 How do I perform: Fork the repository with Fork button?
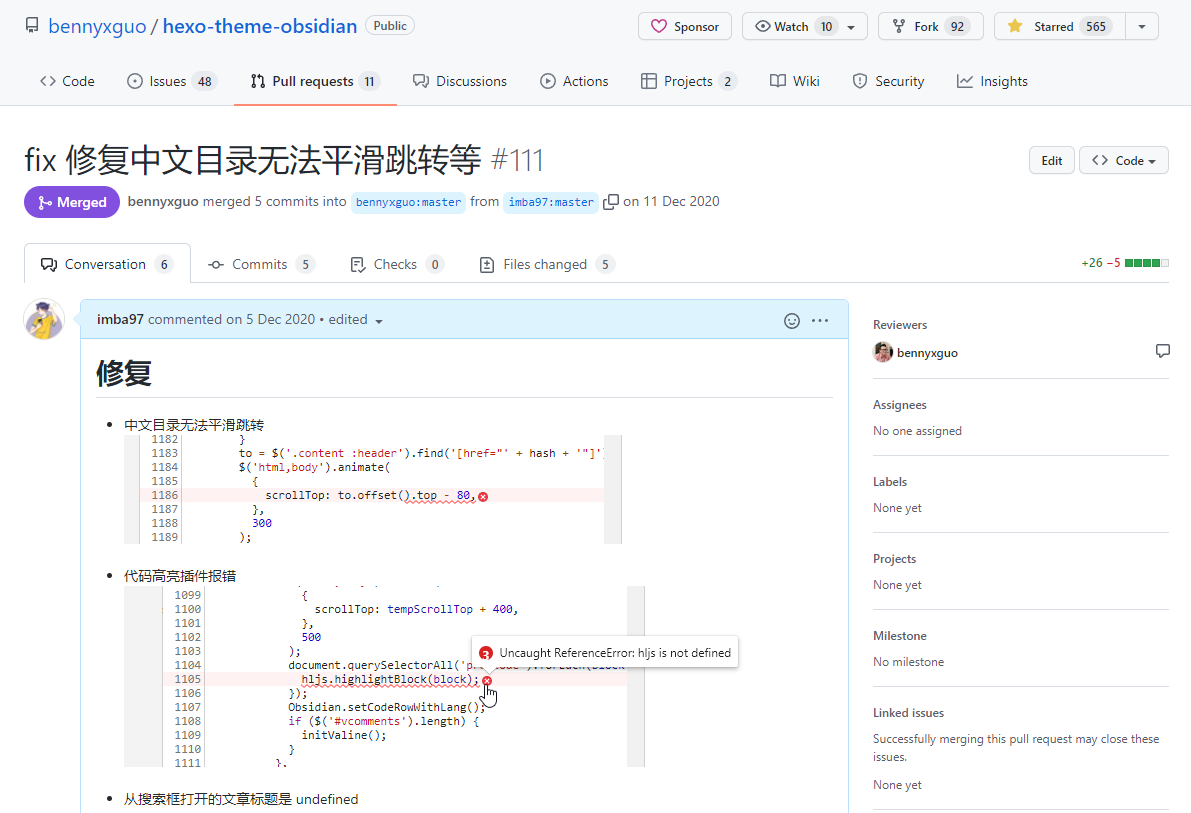pyautogui.click(x=930, y=27)
